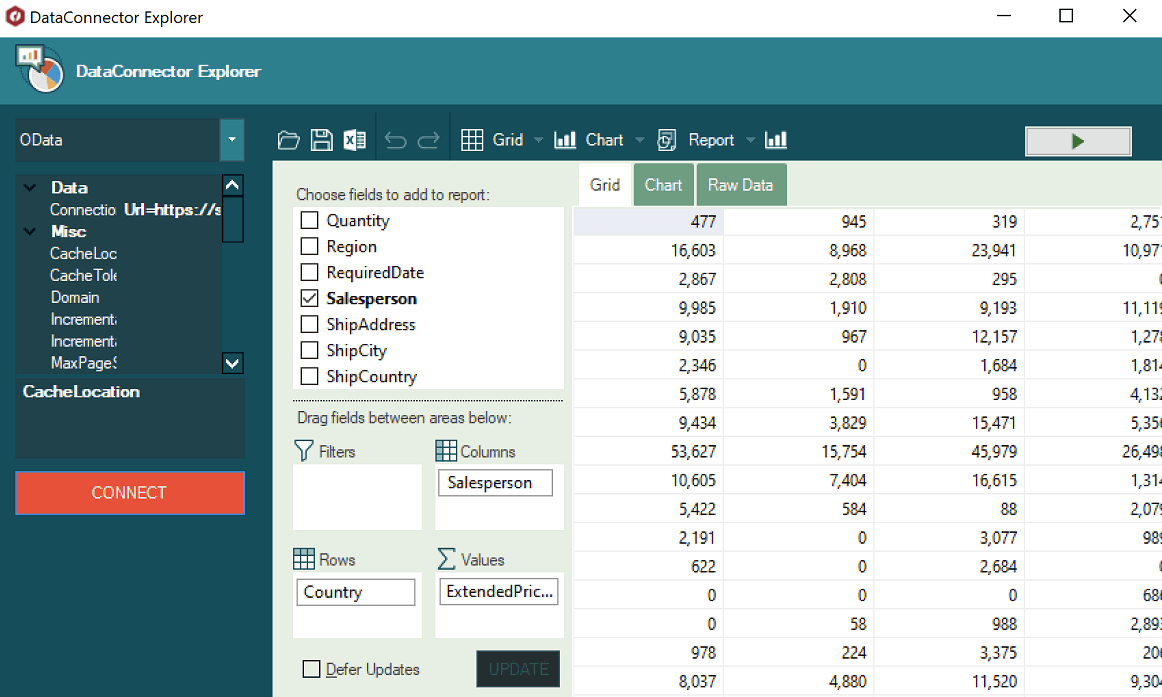Click property grid scroll down arrow
The width and height of the screenshot is (1162, 697).
tap(233, 363)
